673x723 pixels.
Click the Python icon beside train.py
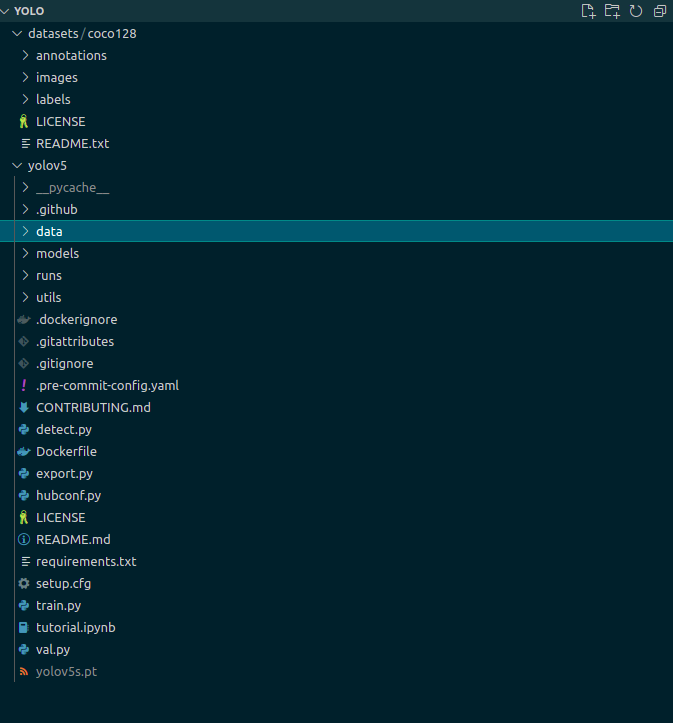(x=24, y=605)
